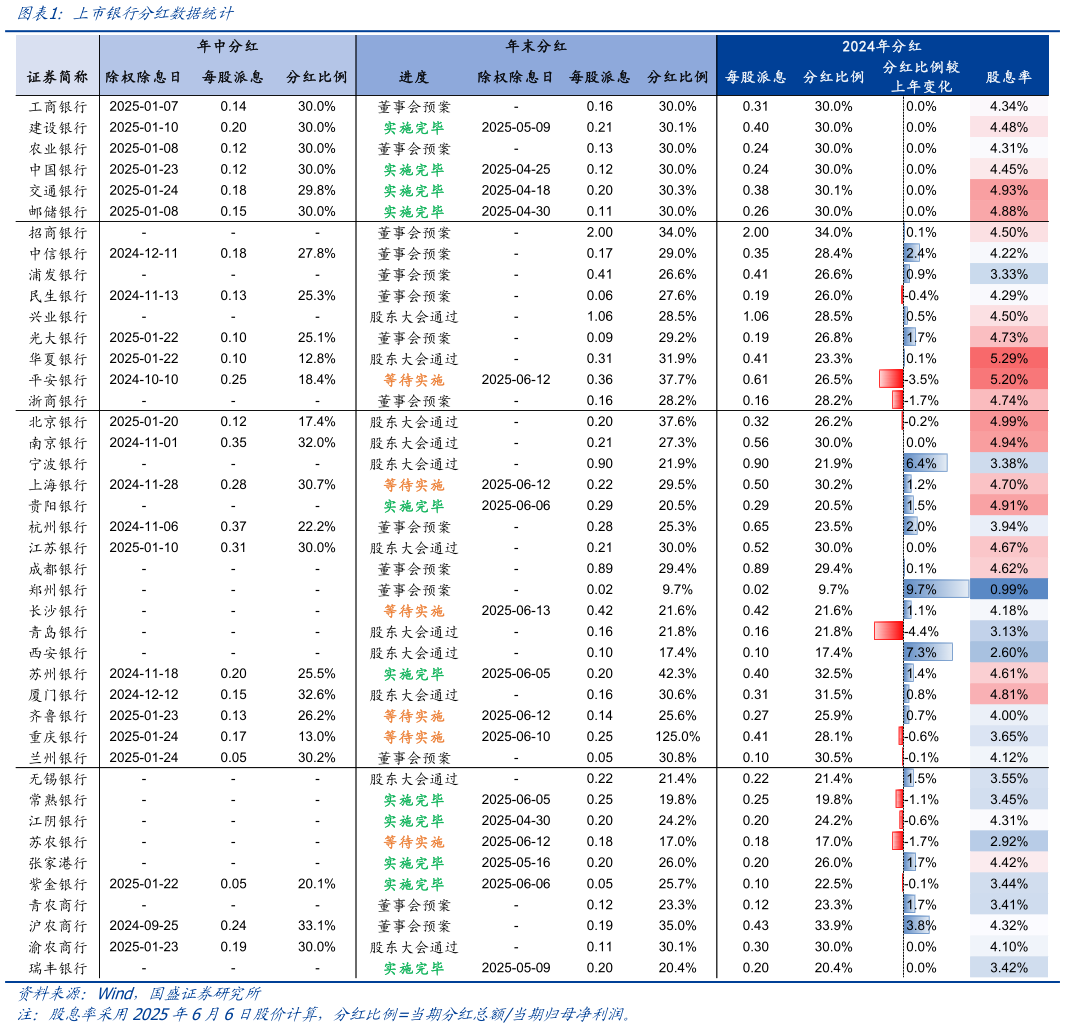The height and width of the screenshot is (1028, 1065).
Task: Click the 3.8% change bar for 沪农商行
Action: (x=918, y=925)
